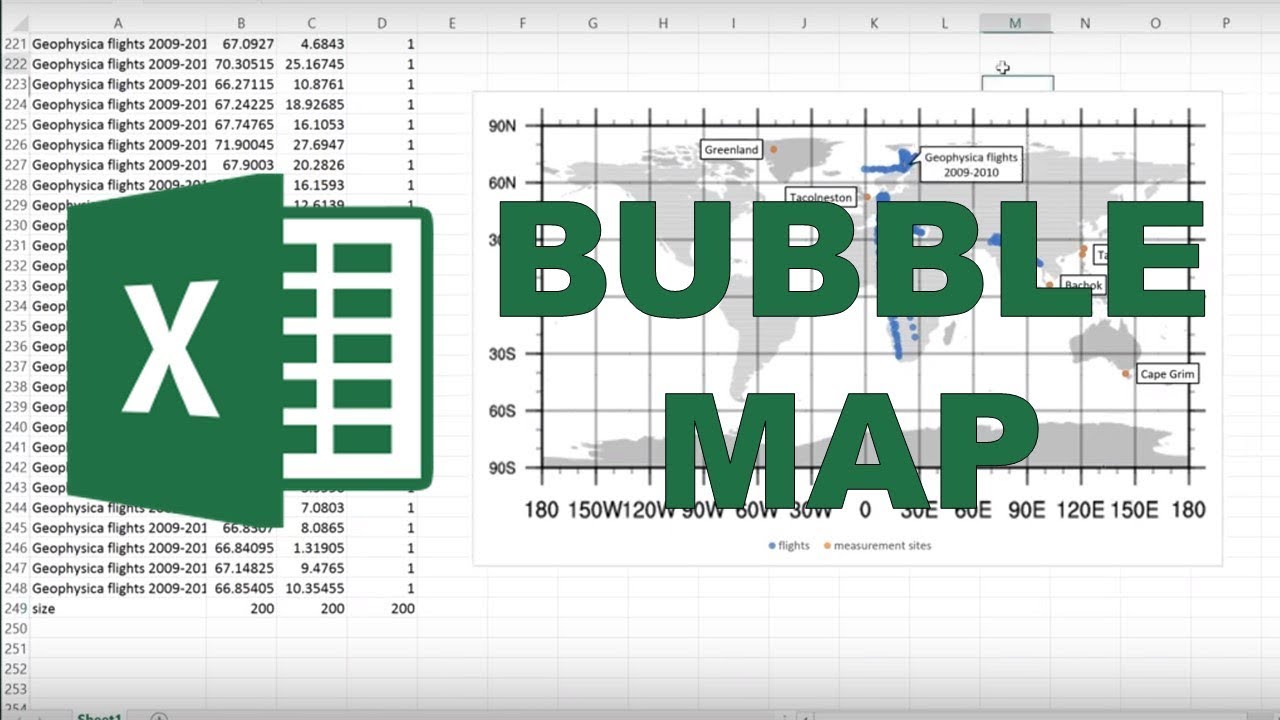Image resolution: width=1280 pixels, height=720 pixels.
Task: Select column K header
Action: (874, 23)
